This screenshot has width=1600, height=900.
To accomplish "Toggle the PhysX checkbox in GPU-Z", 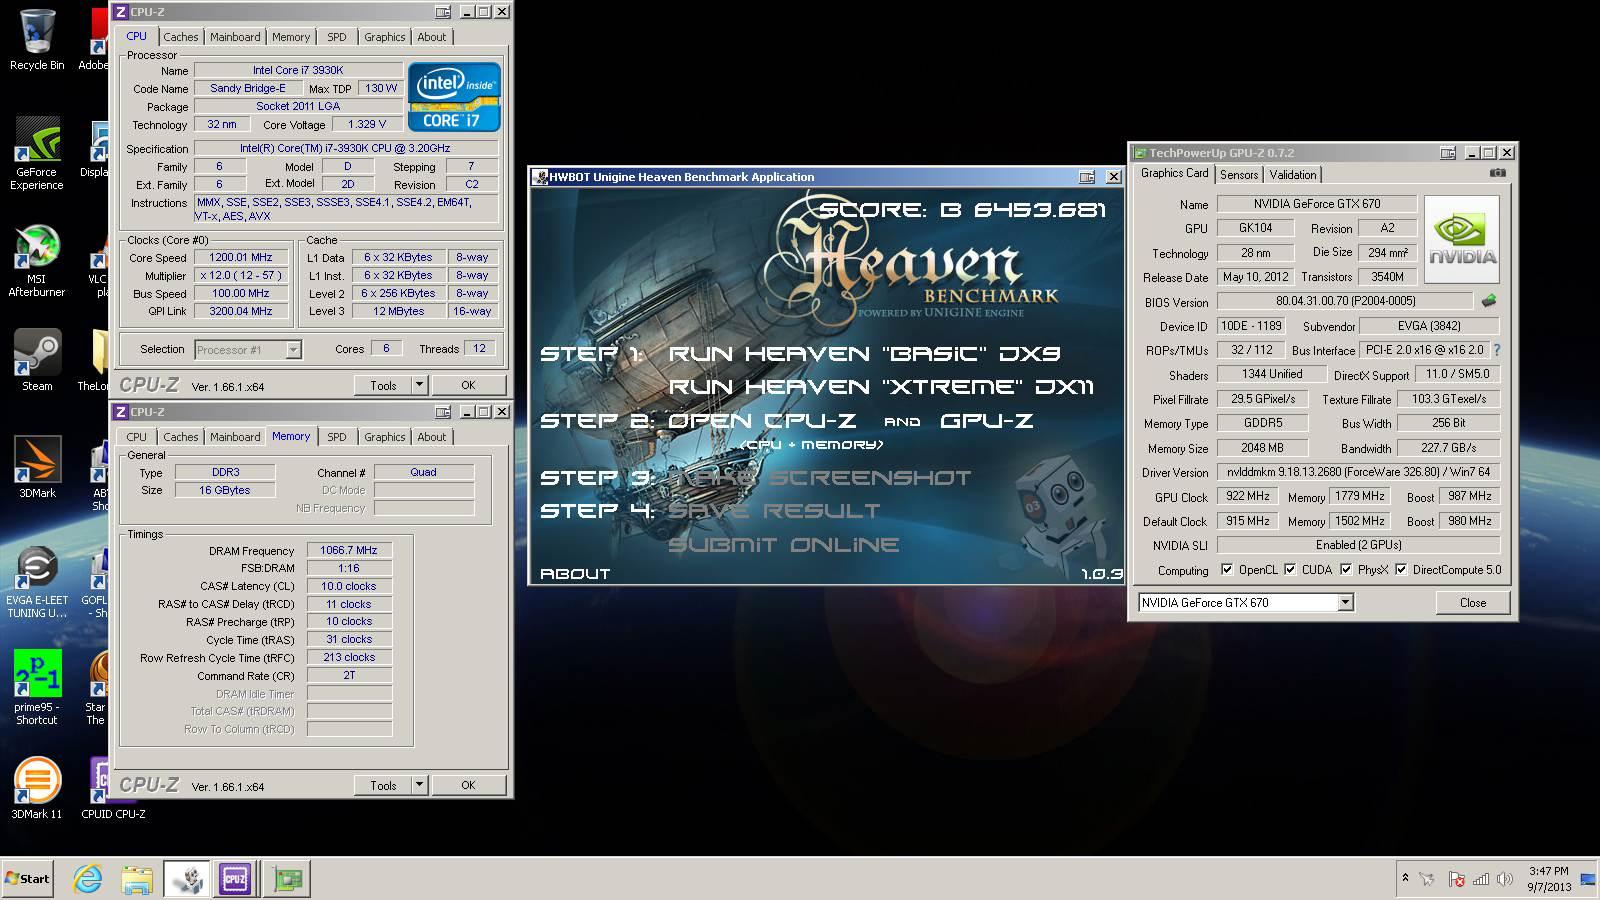I will coord(1346,570).
